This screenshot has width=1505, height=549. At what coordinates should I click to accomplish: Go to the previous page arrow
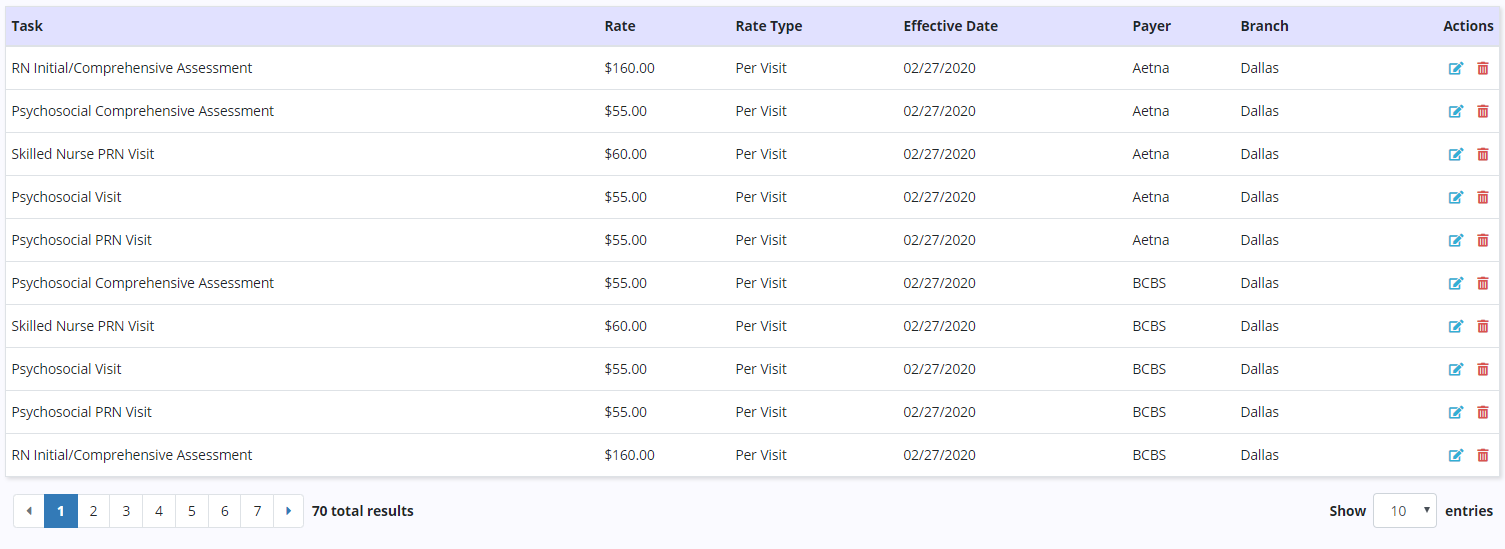29,511
